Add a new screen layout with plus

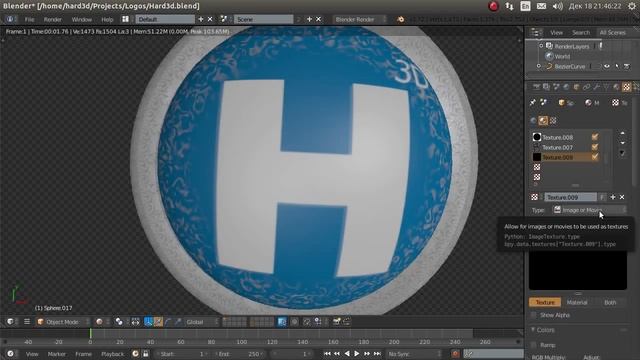[200, 19]
